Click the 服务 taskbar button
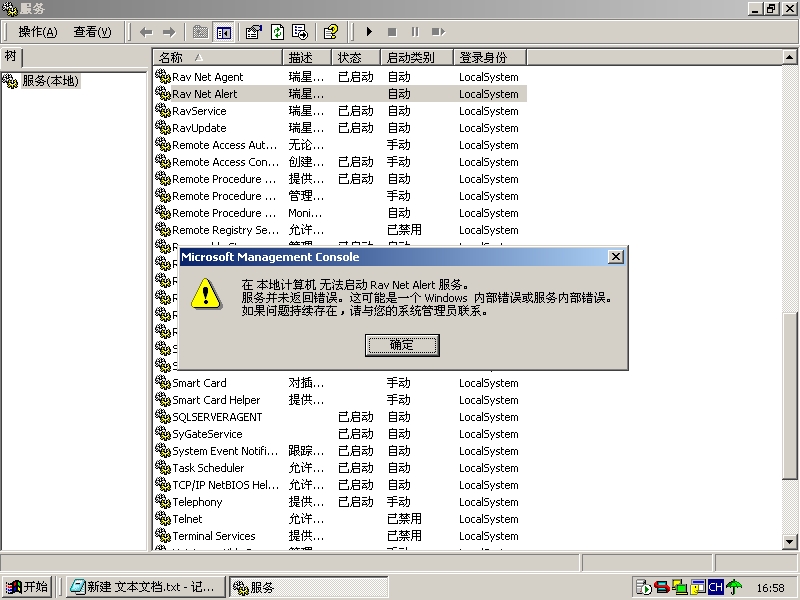The image size is (800, 600). point(309,587)
